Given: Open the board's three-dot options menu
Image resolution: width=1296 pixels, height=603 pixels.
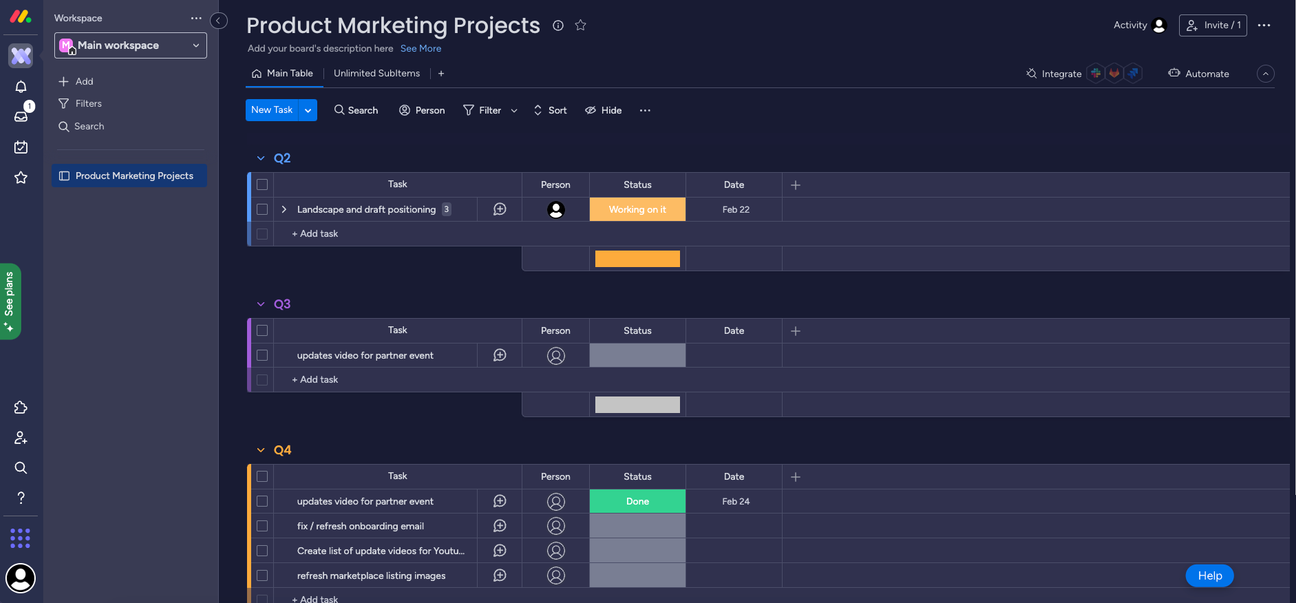Looking at the screenshot, I should [1264, 25].
